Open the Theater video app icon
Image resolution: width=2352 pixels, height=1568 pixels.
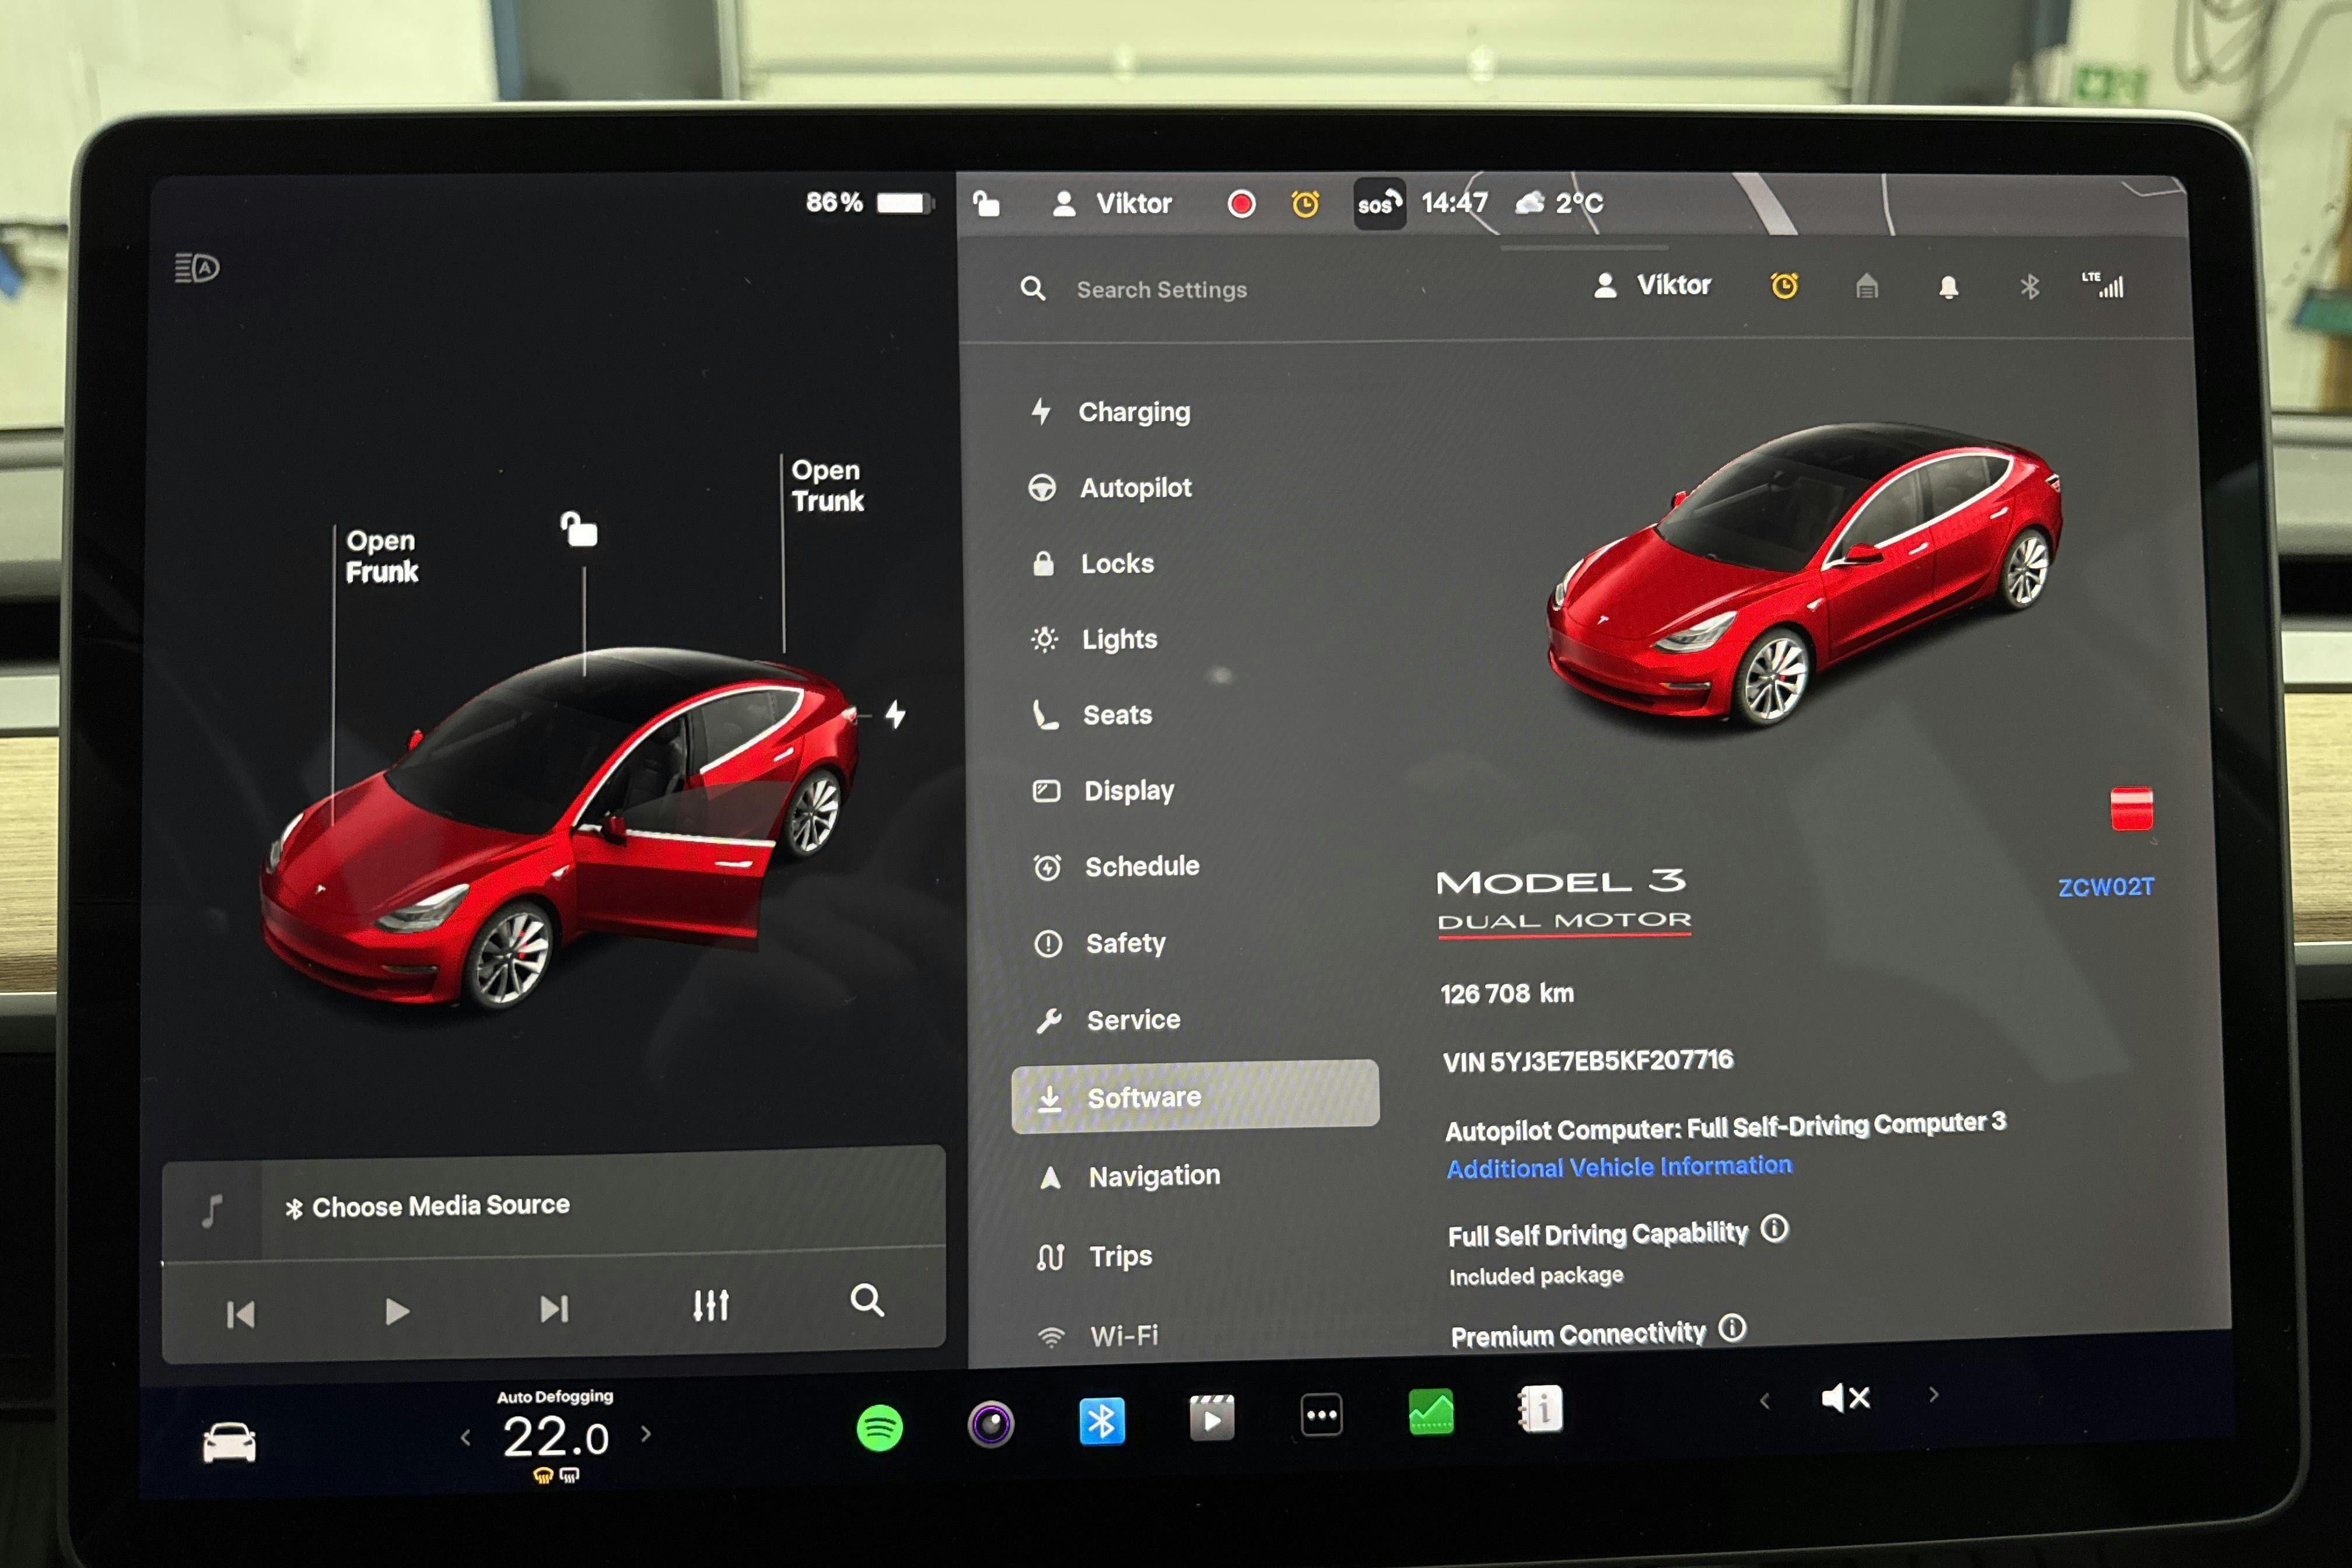coord(1211,1418)
